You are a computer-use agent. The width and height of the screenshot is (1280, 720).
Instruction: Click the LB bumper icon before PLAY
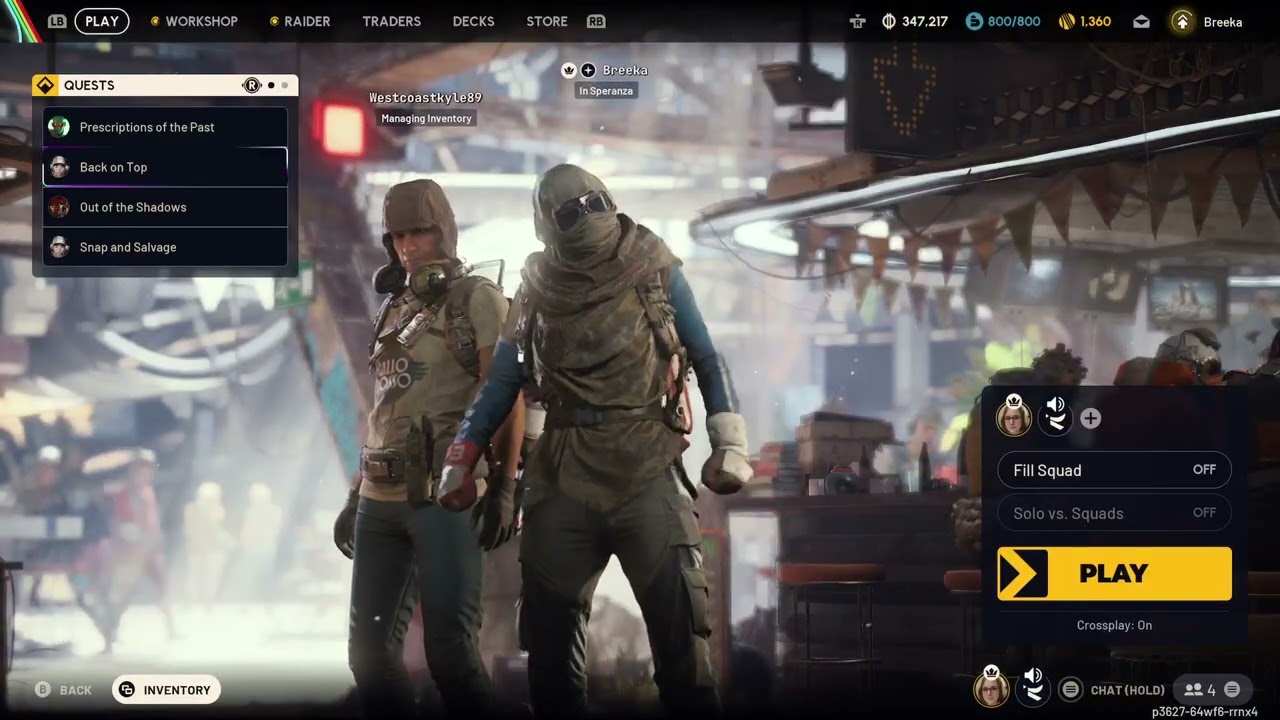point(57,21)
